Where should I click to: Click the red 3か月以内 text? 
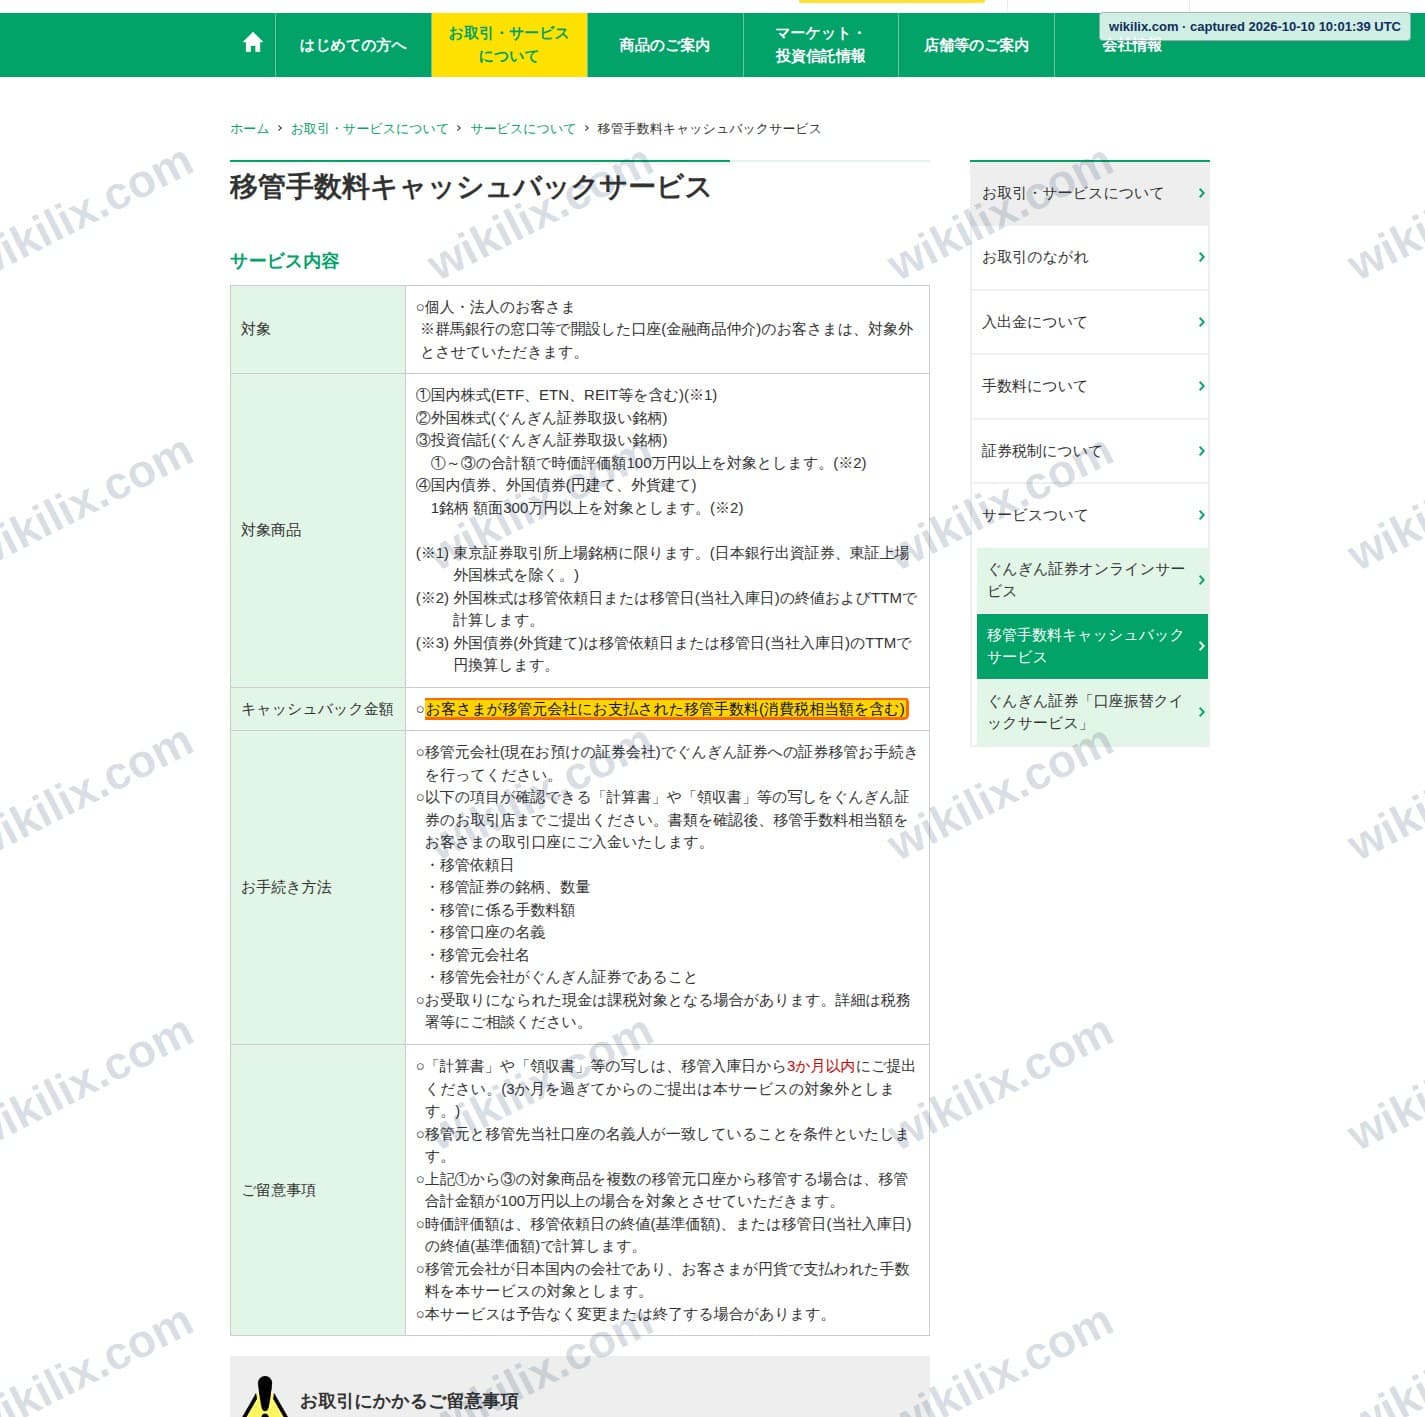click(821, 1066)
